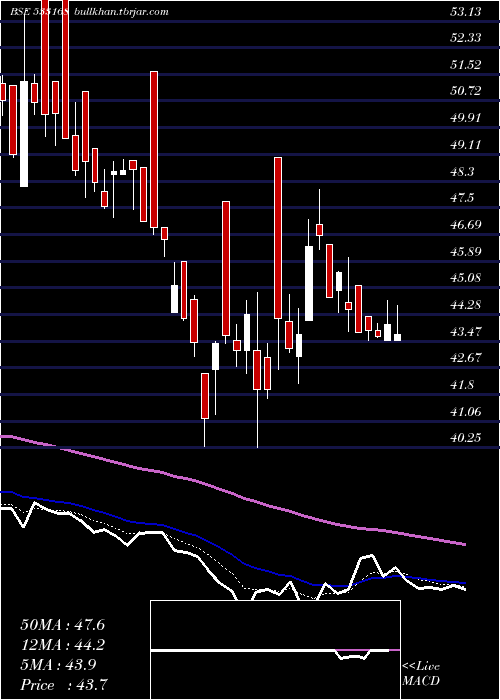Click the 45.08 price axis label
Screen dimensions: 500x700
[x=466, y=278]
